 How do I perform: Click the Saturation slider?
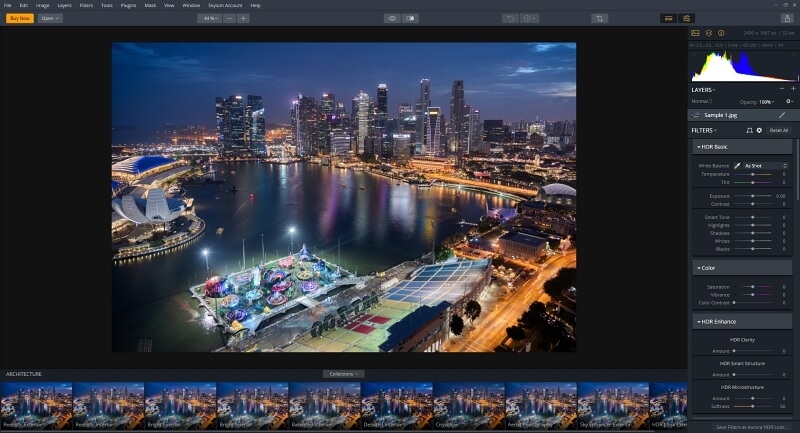753,287
